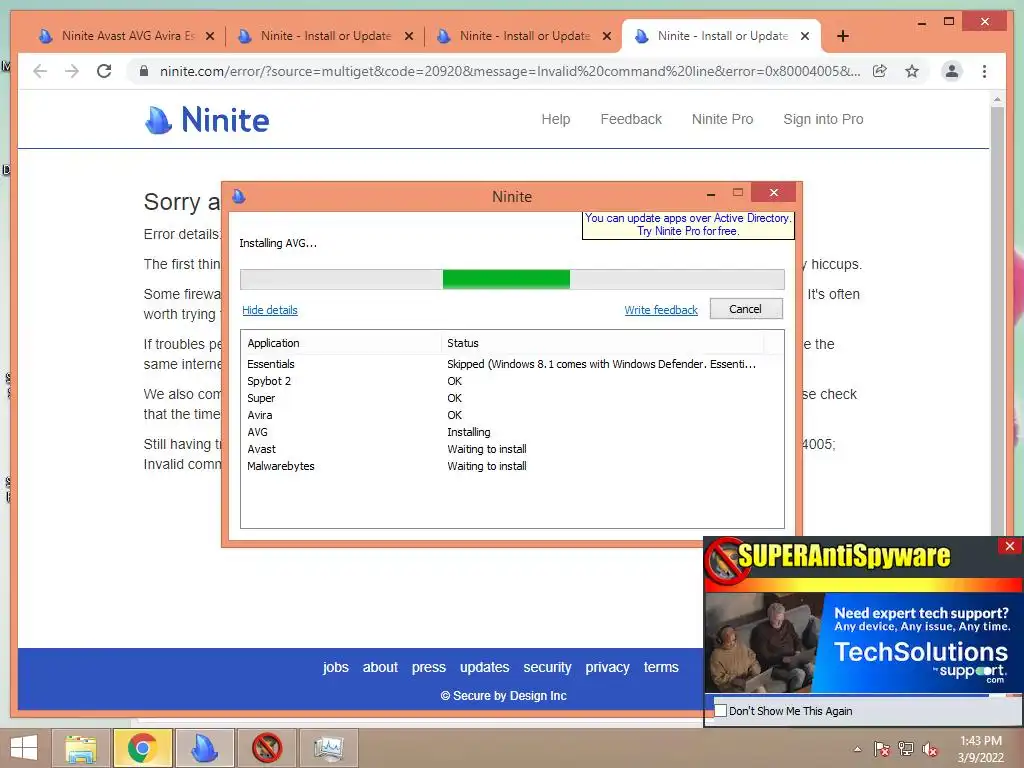Check Don't Show Me This Again

(721, 711)
